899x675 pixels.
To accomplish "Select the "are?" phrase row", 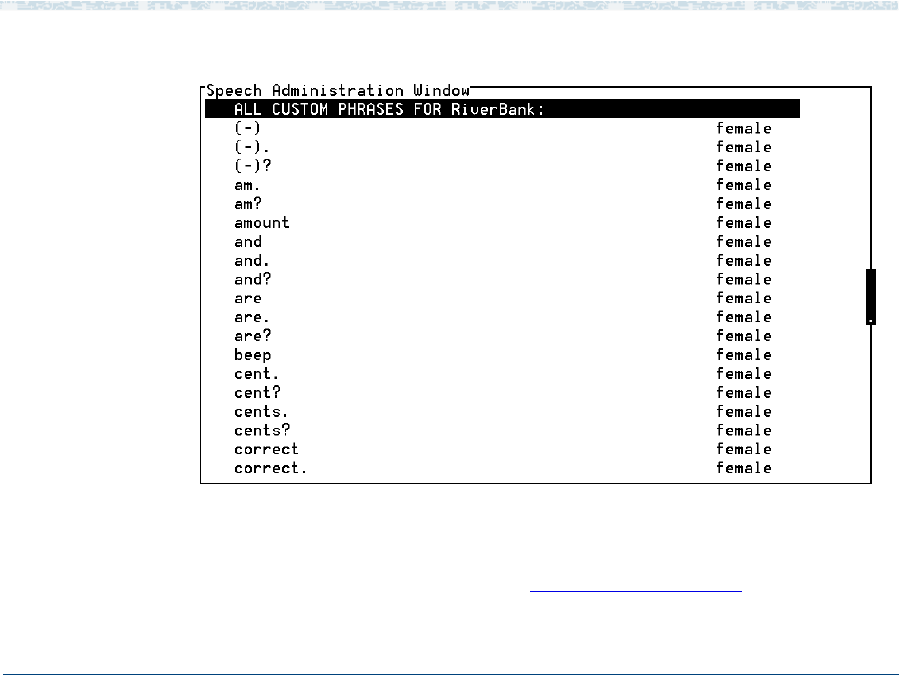I will point(502,335).
